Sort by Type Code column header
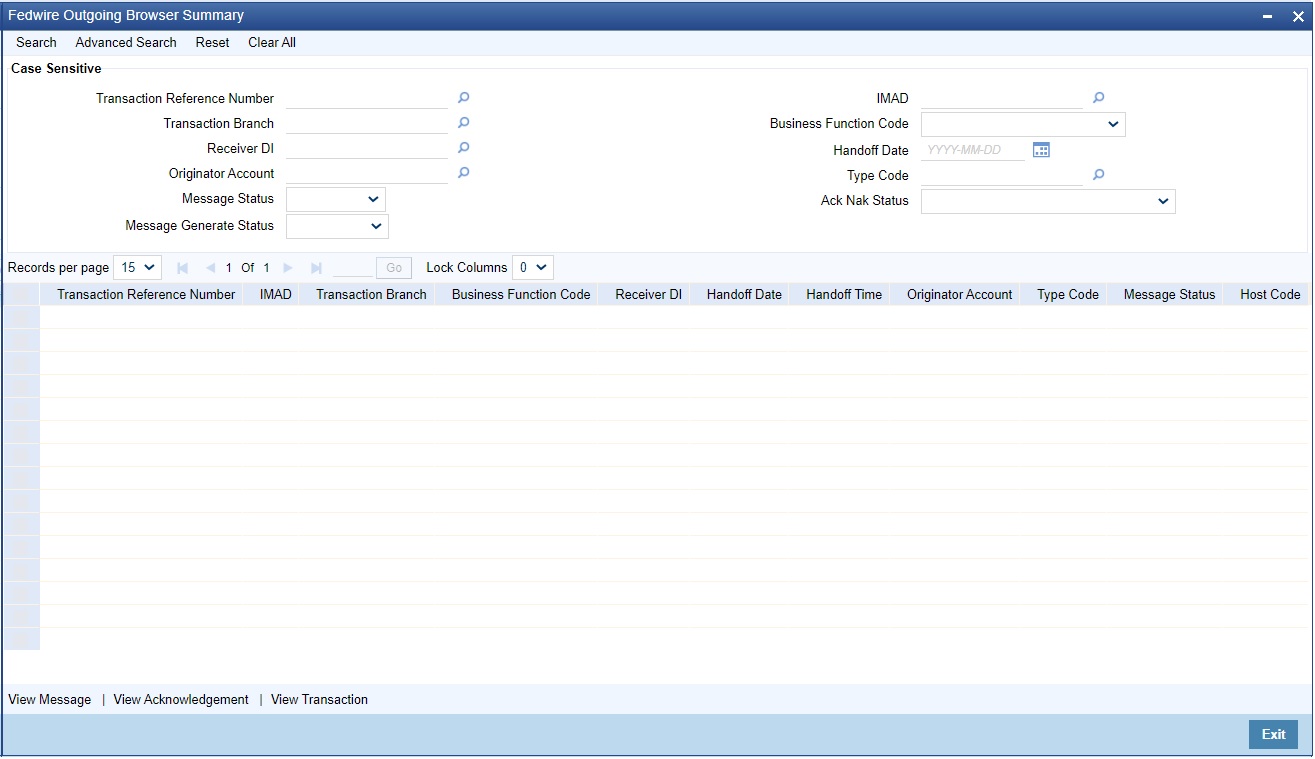 (x=1068, y=294)
